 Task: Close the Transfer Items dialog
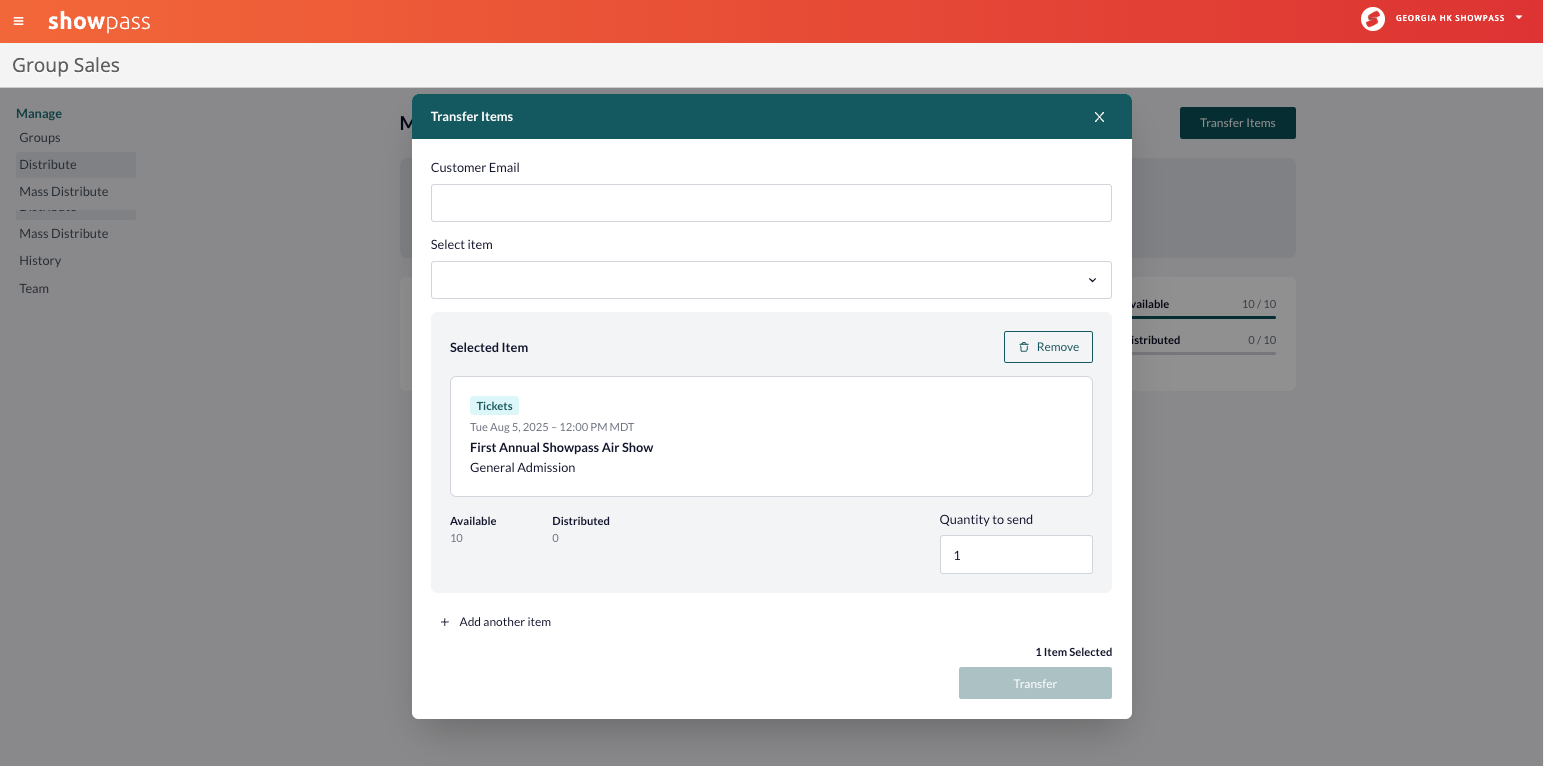pos(1099,117)
